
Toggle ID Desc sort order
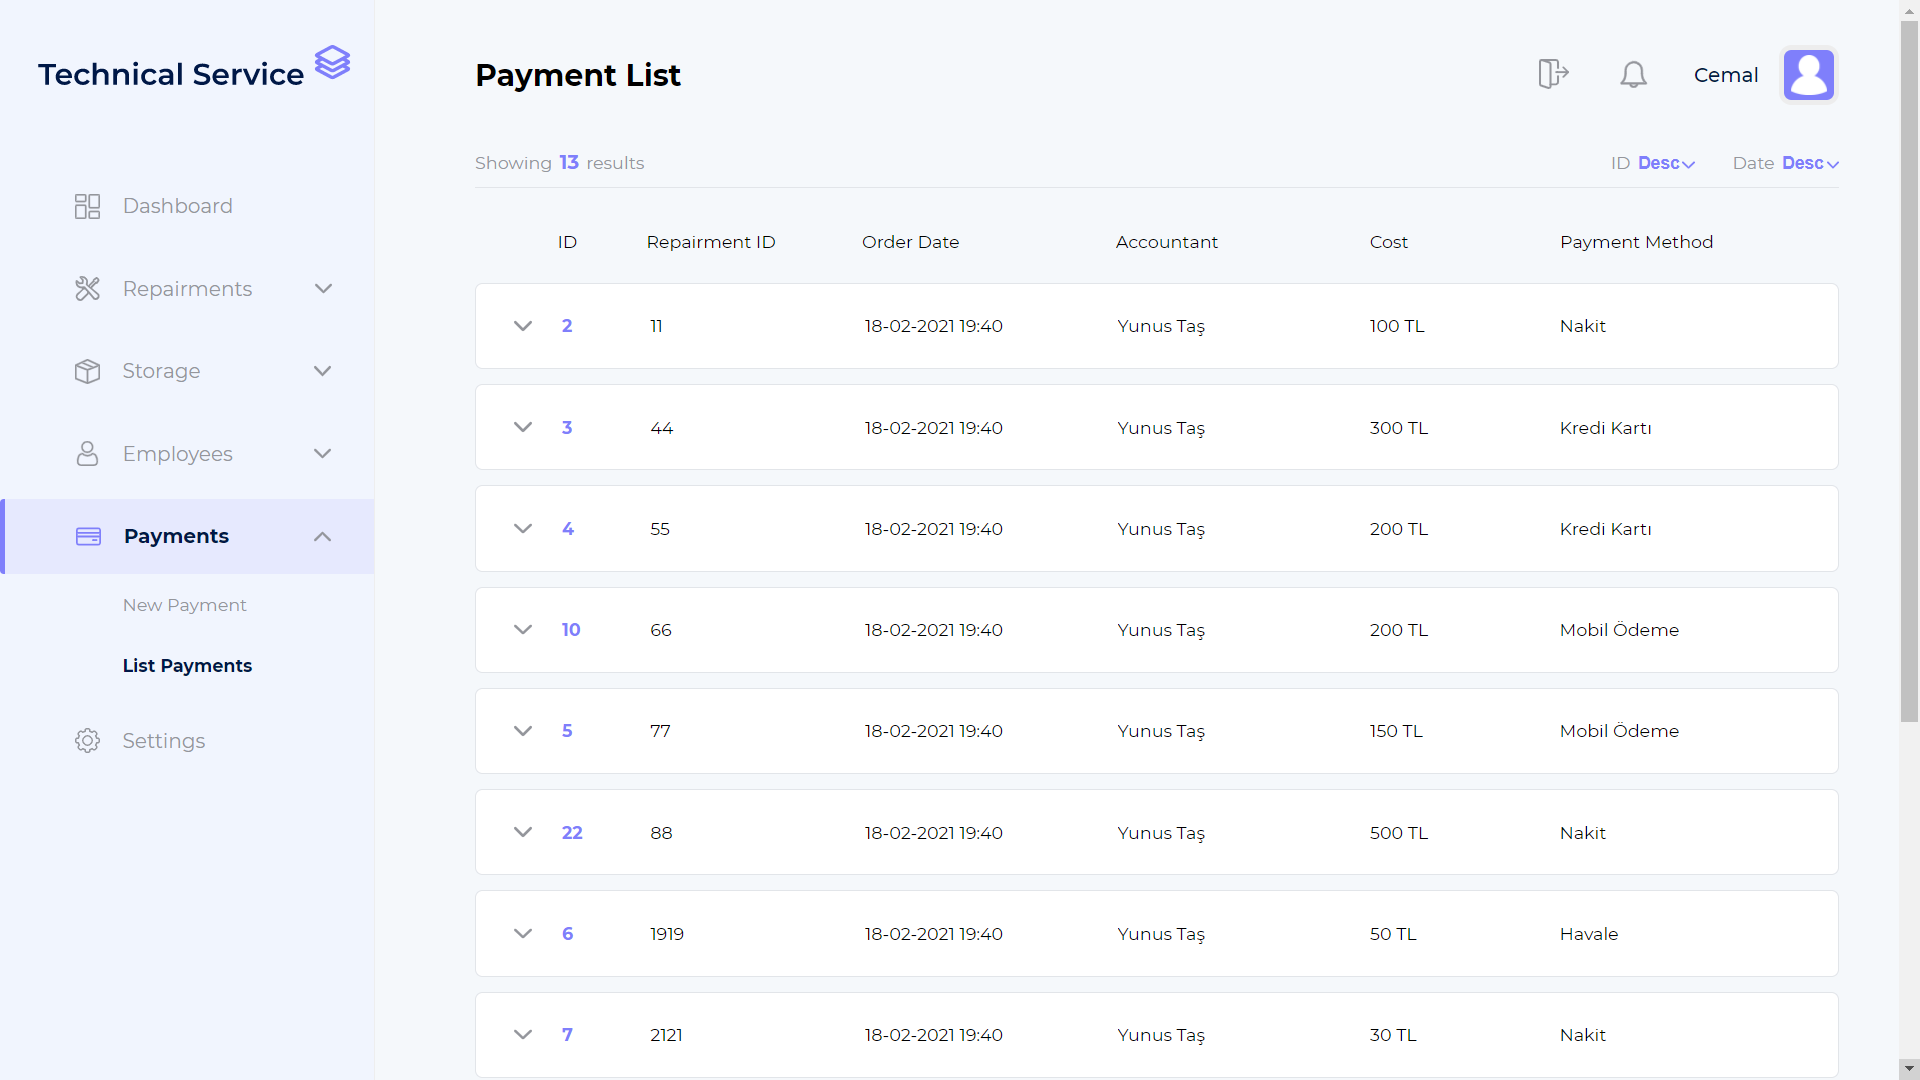coord(1666,163)
